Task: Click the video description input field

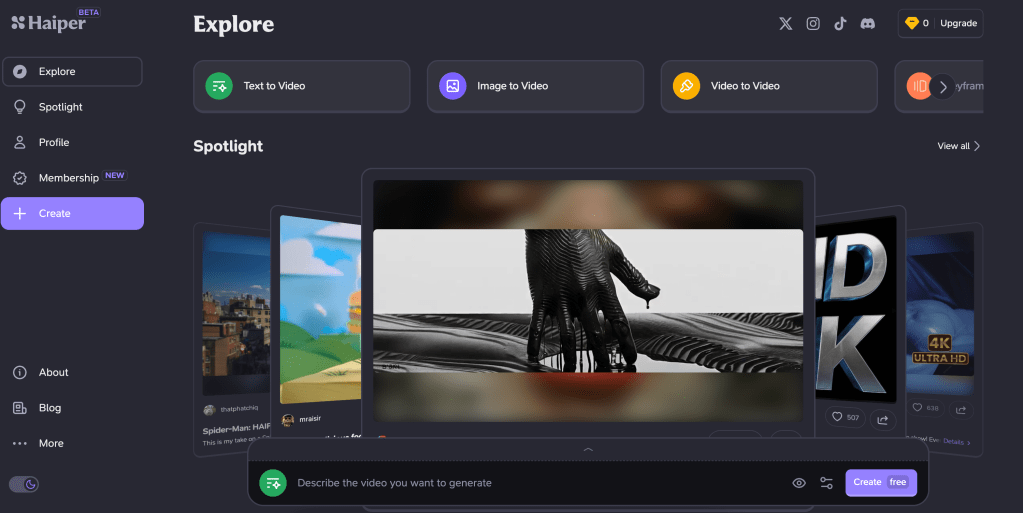Action: pos(530,483)
